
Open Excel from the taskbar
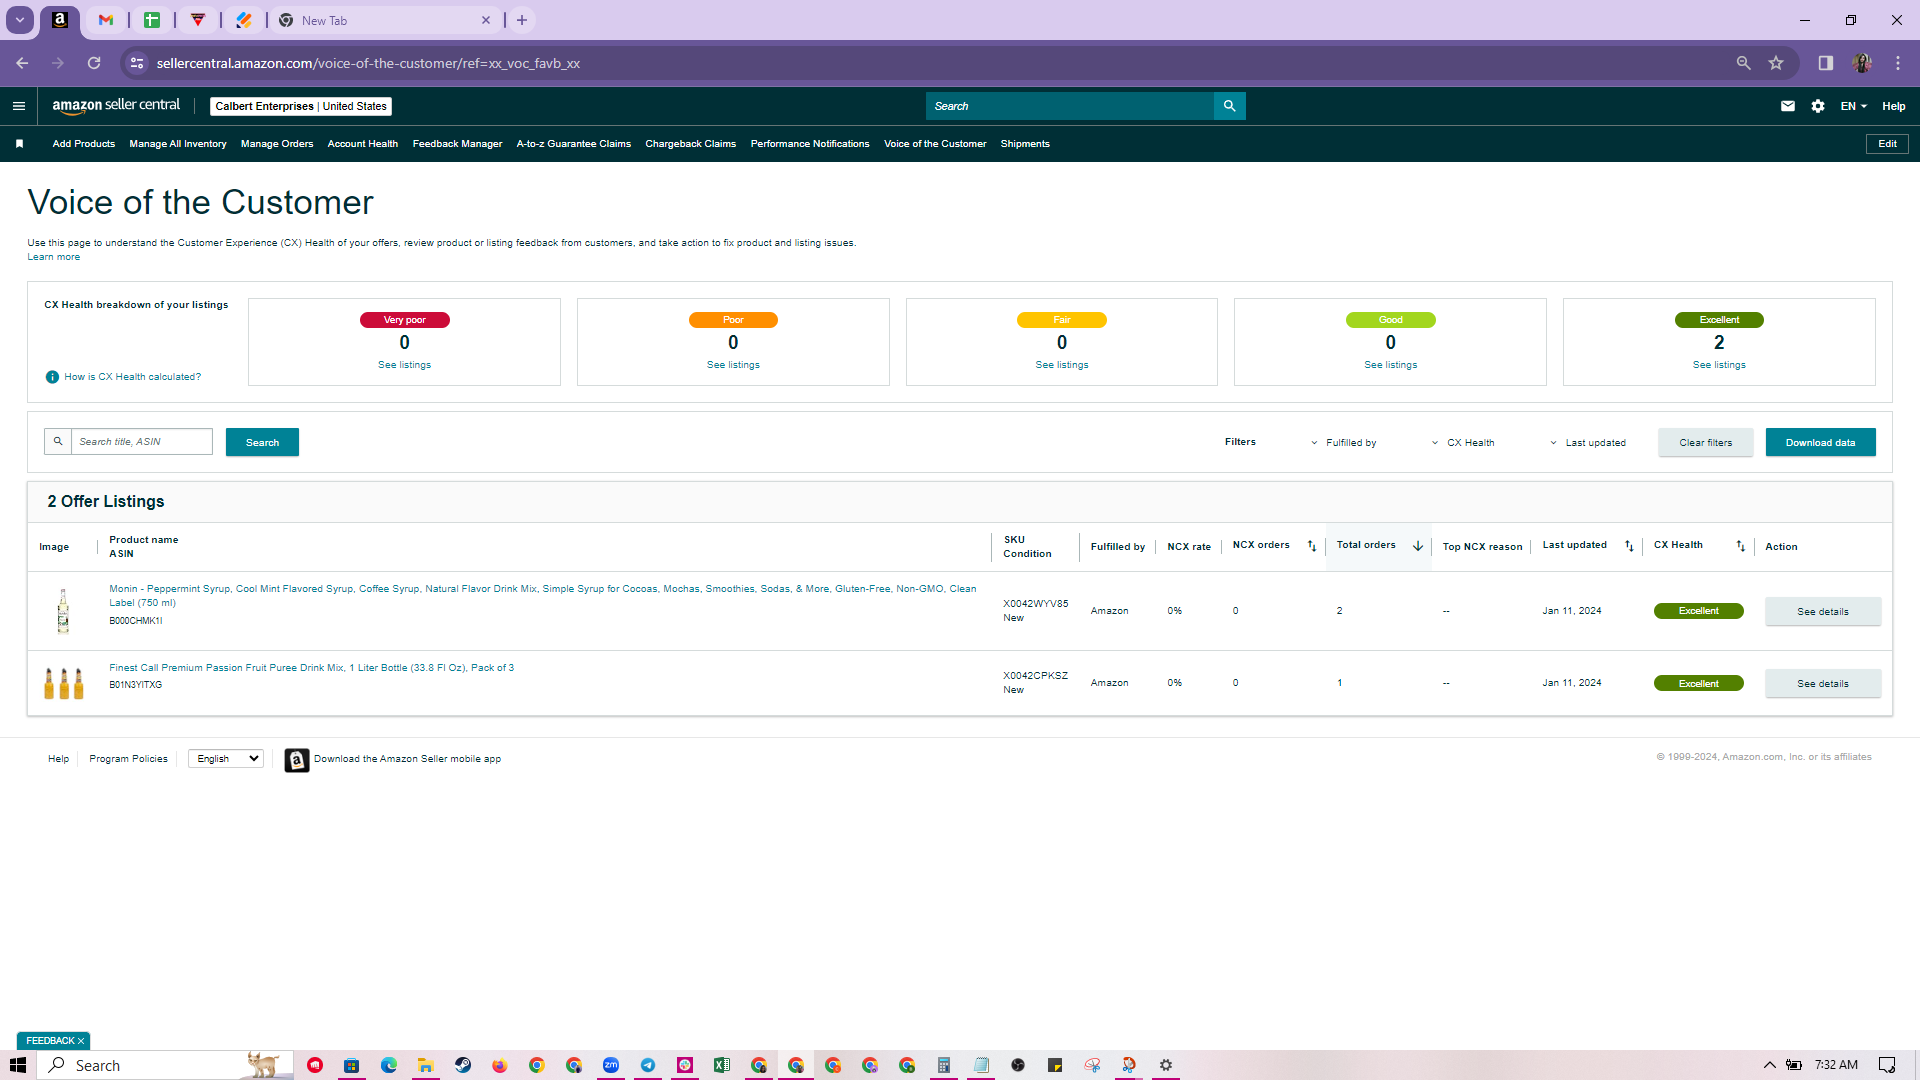pos(722,1065)
